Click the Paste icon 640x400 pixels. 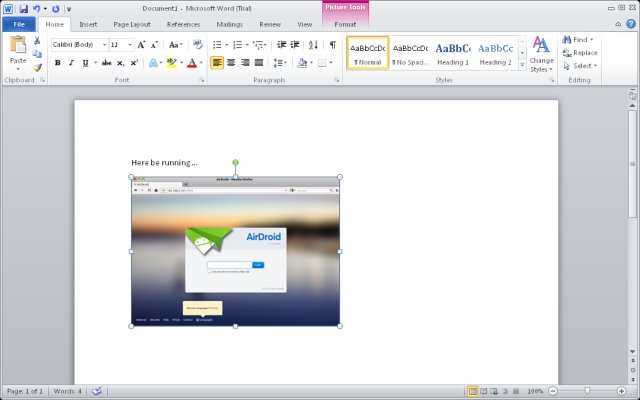[17, 49]
